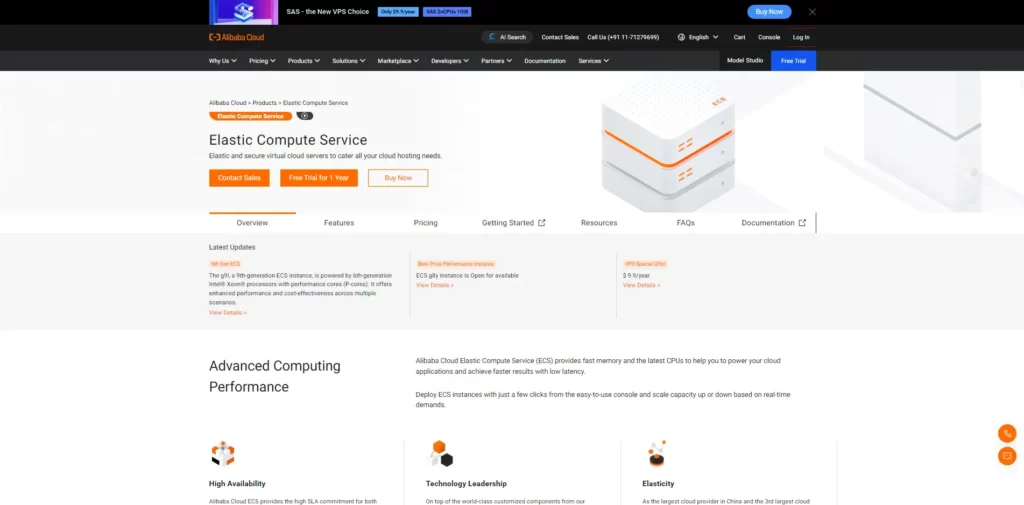Click the Only $9.9/year banner tag
The width and height of the screenshot is (1024, 505).
pos(398,12)
